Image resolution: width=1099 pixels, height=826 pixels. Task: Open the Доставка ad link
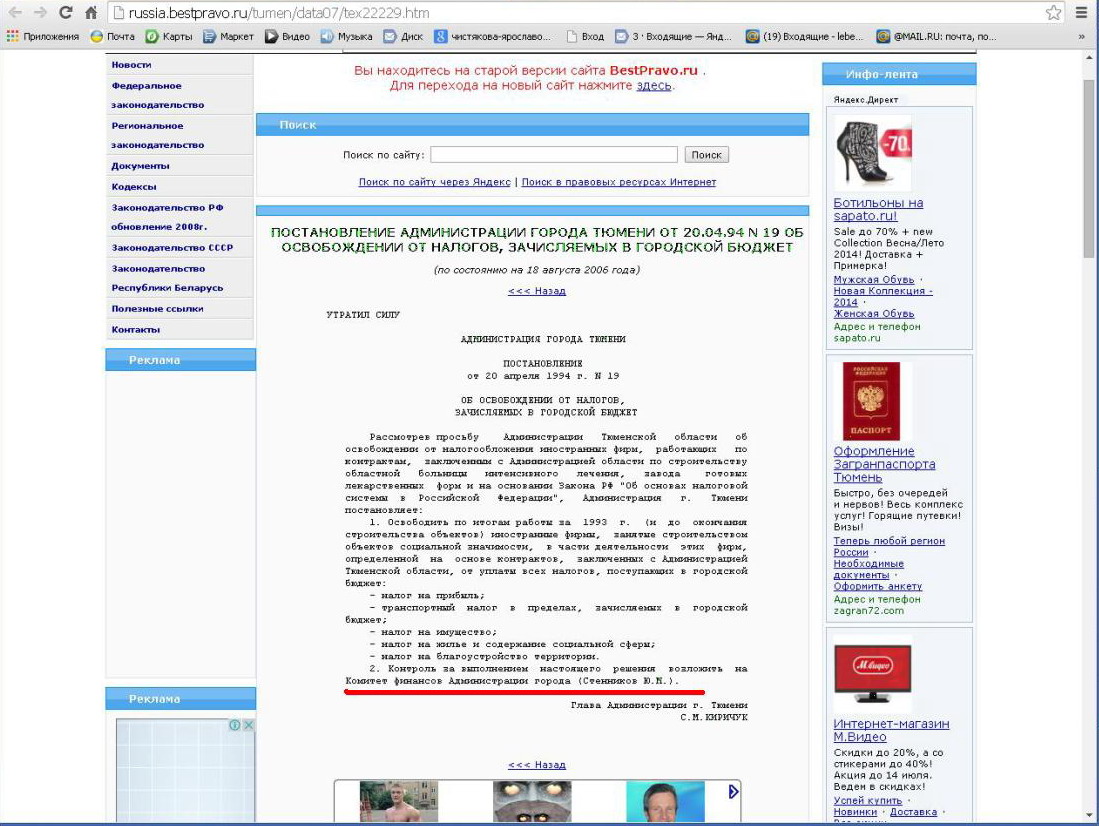(x=913, y=812)
